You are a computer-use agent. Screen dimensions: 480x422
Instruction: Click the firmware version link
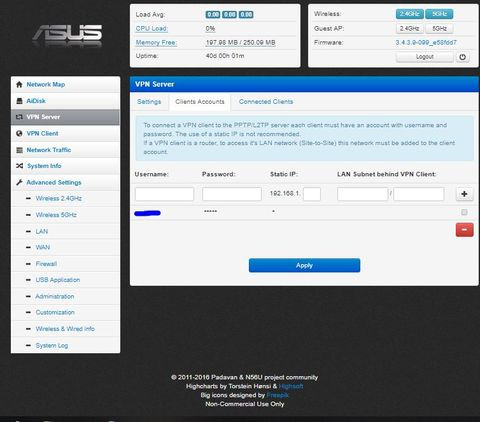426,42
